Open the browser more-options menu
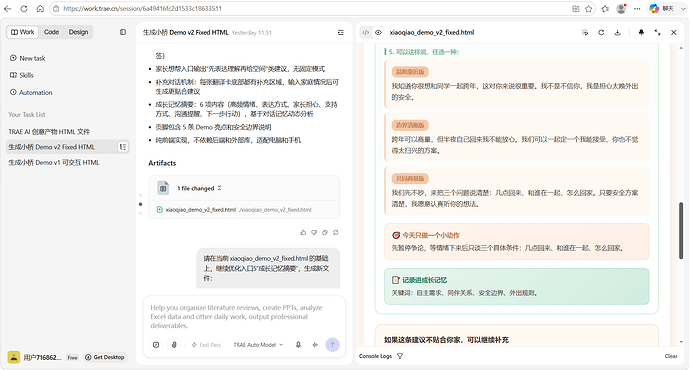The width and height of the screenshot is (690, 370). pos(637,8)
